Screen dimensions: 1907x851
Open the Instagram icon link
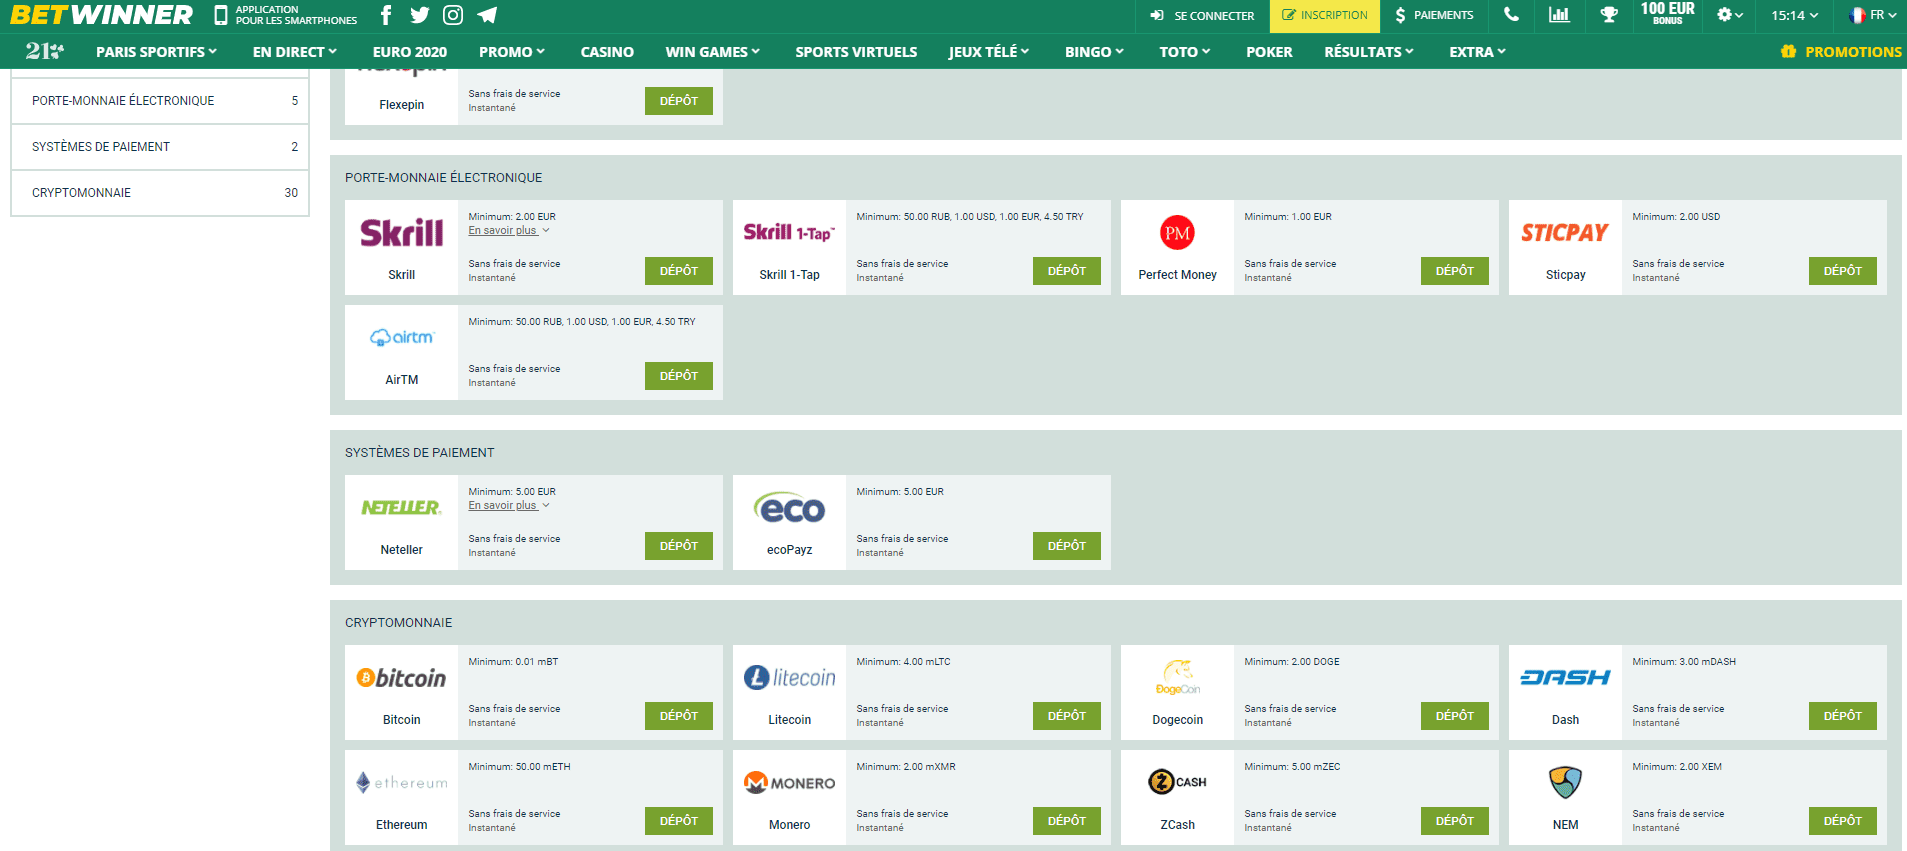coord(453,15)
